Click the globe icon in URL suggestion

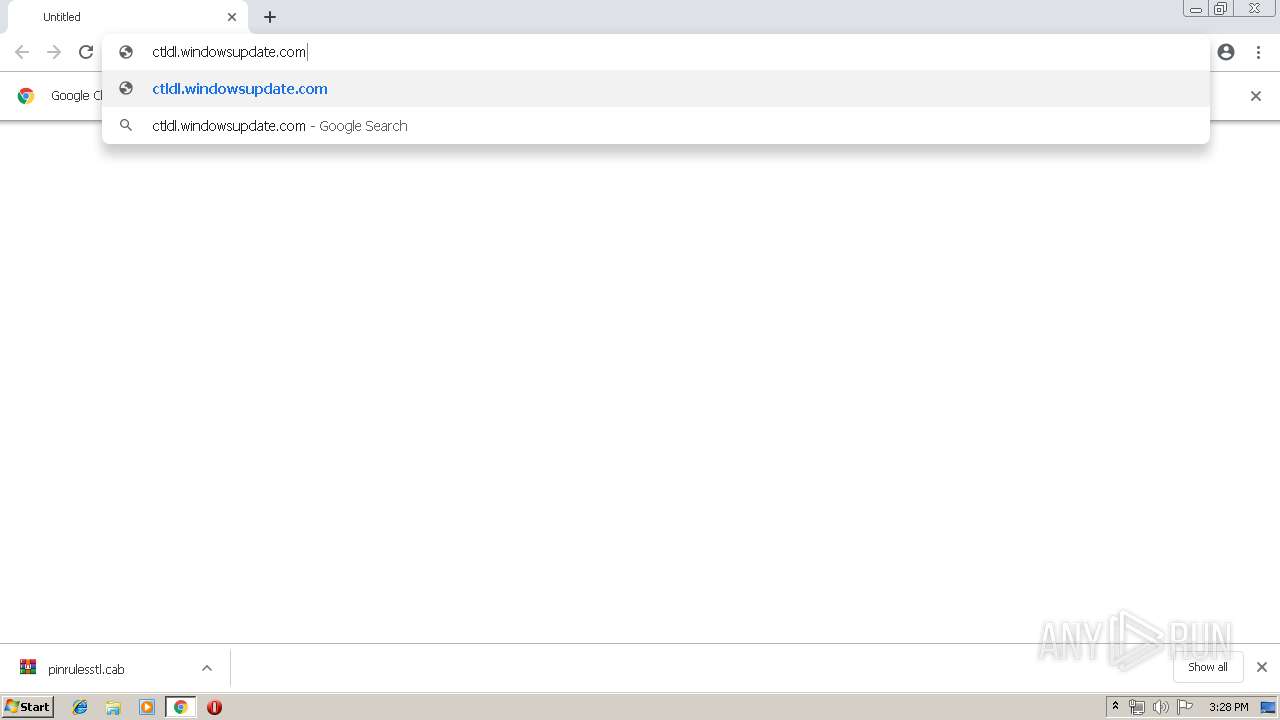(126, 89)
